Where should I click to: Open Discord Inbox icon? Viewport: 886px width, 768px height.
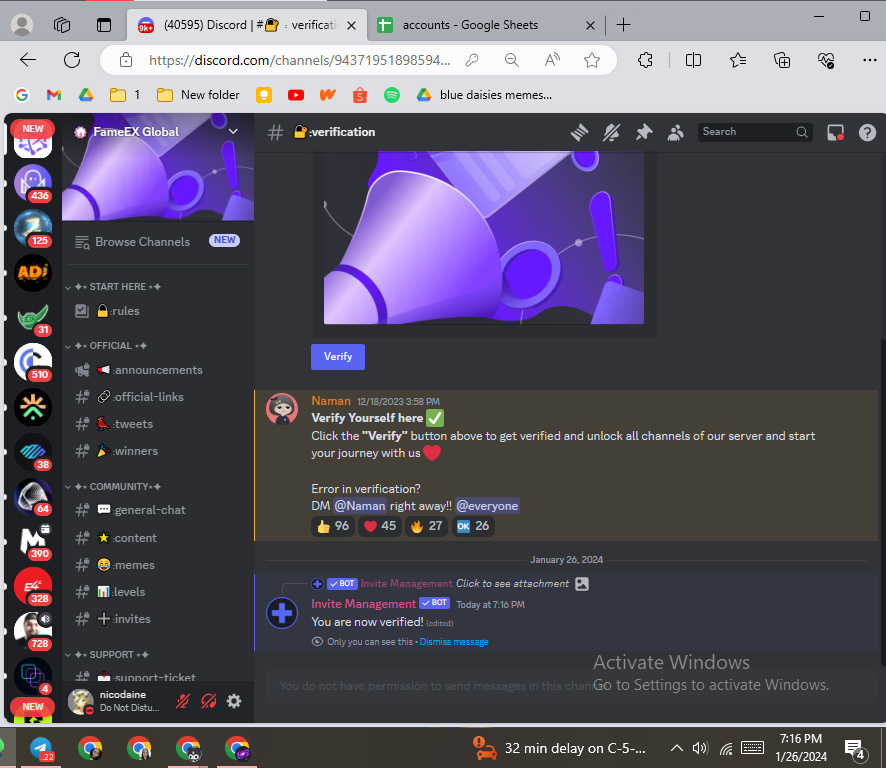(x=835, y=133)
